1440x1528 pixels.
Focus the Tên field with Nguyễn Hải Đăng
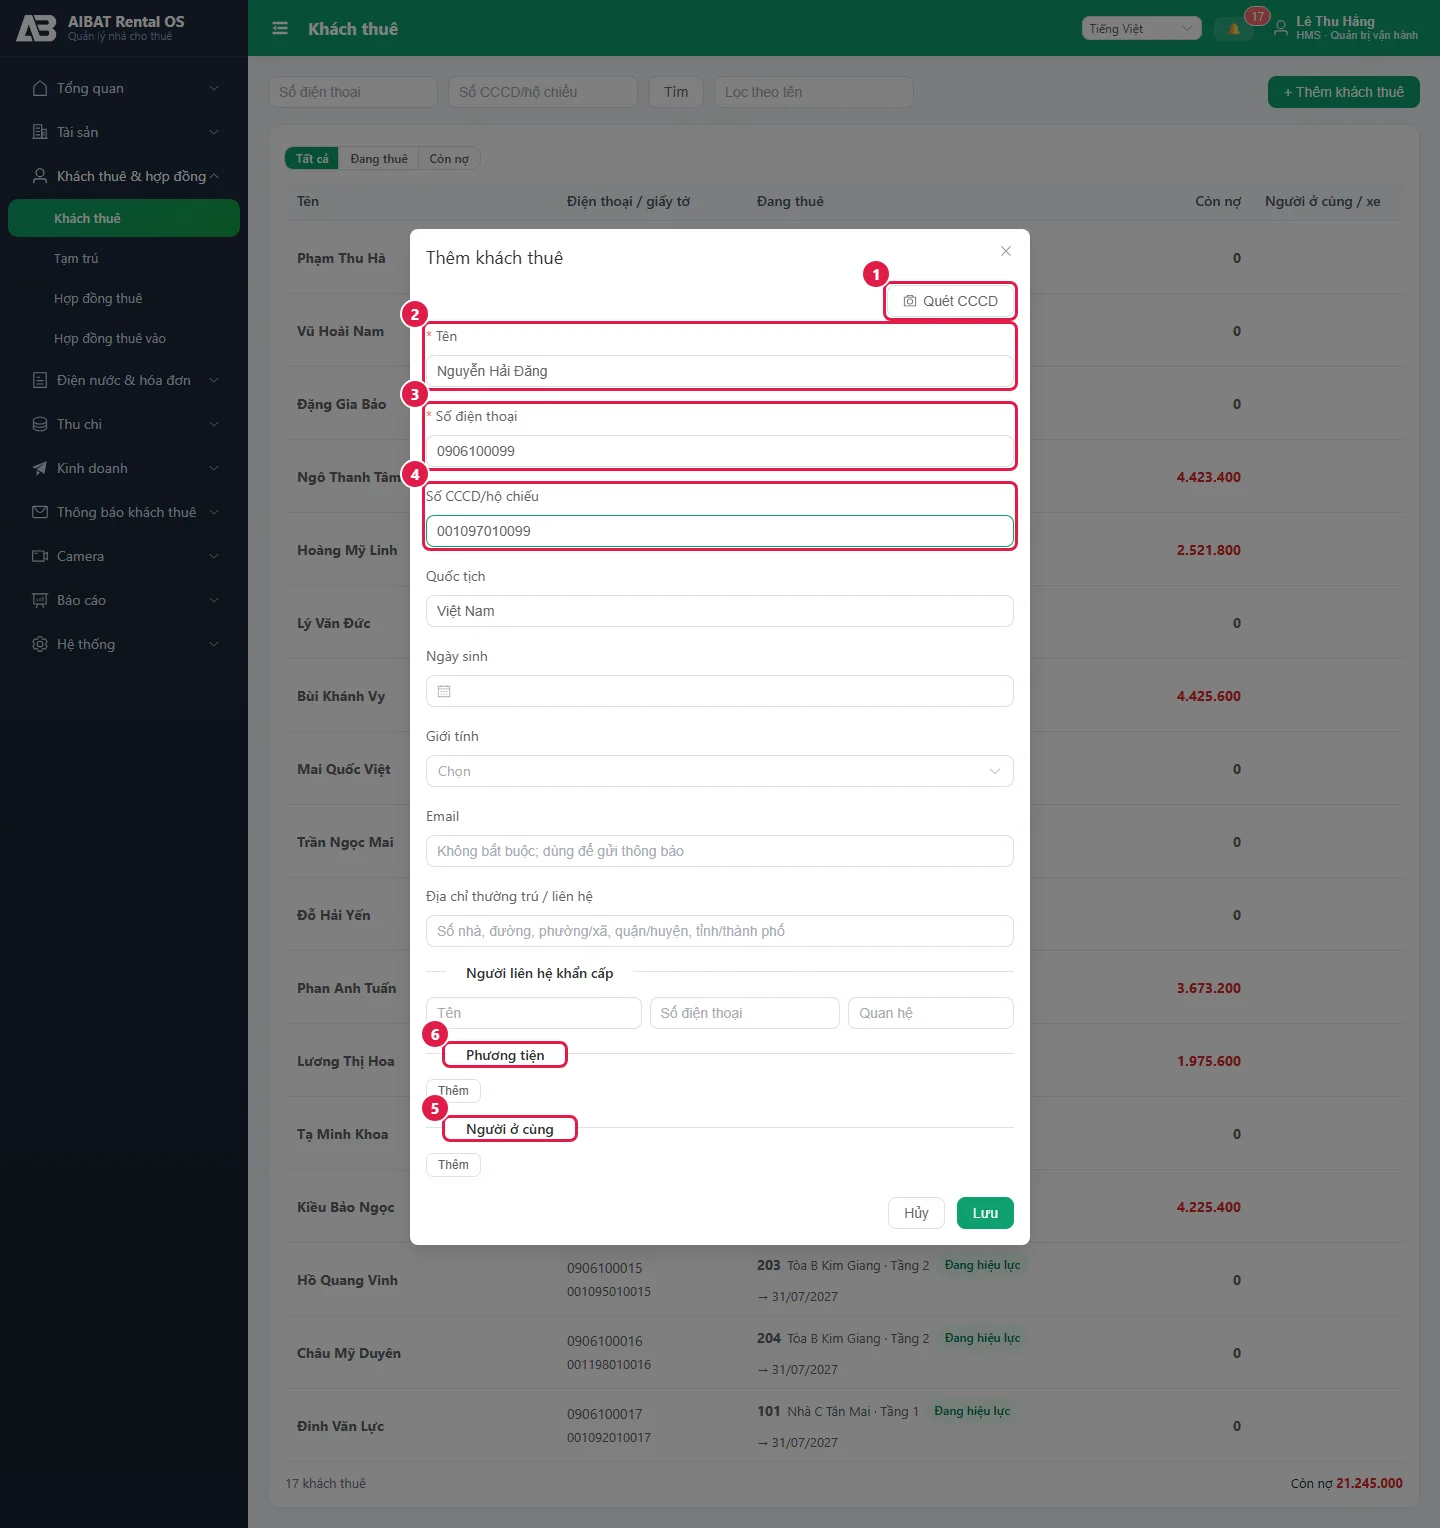[720, 371]
